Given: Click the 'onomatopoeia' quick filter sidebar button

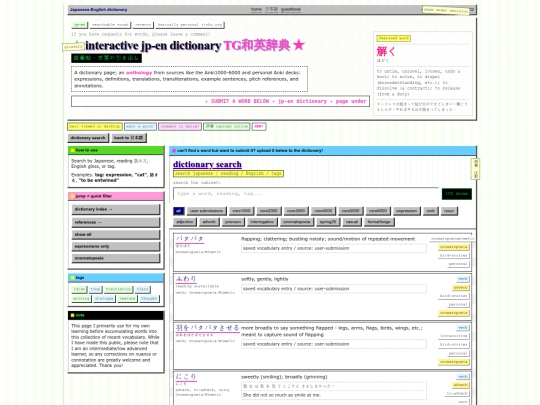Looking at the screenshot, I should (x=116, y=258).
